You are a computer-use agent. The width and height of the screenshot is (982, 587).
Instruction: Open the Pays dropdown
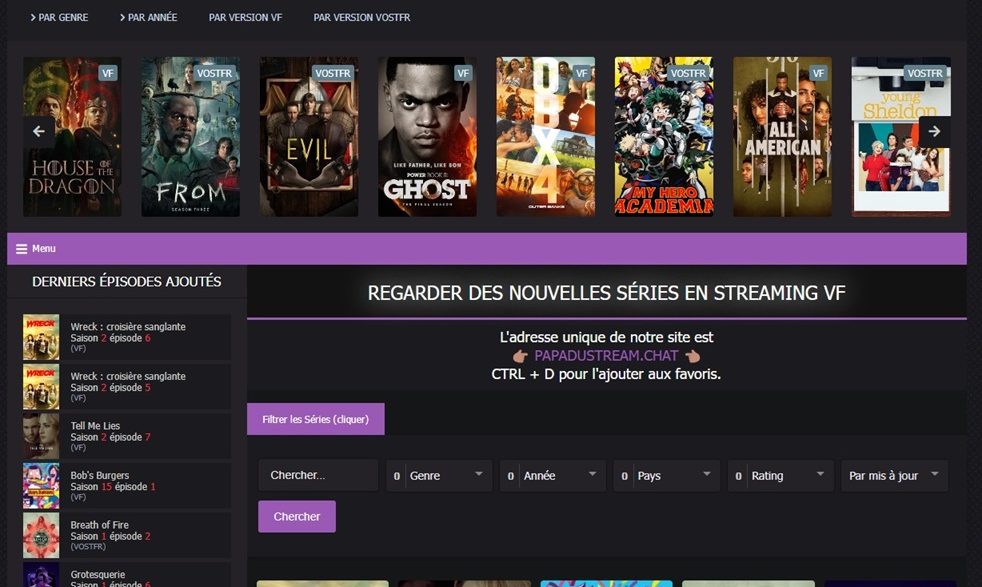click(x=666, y=475)
